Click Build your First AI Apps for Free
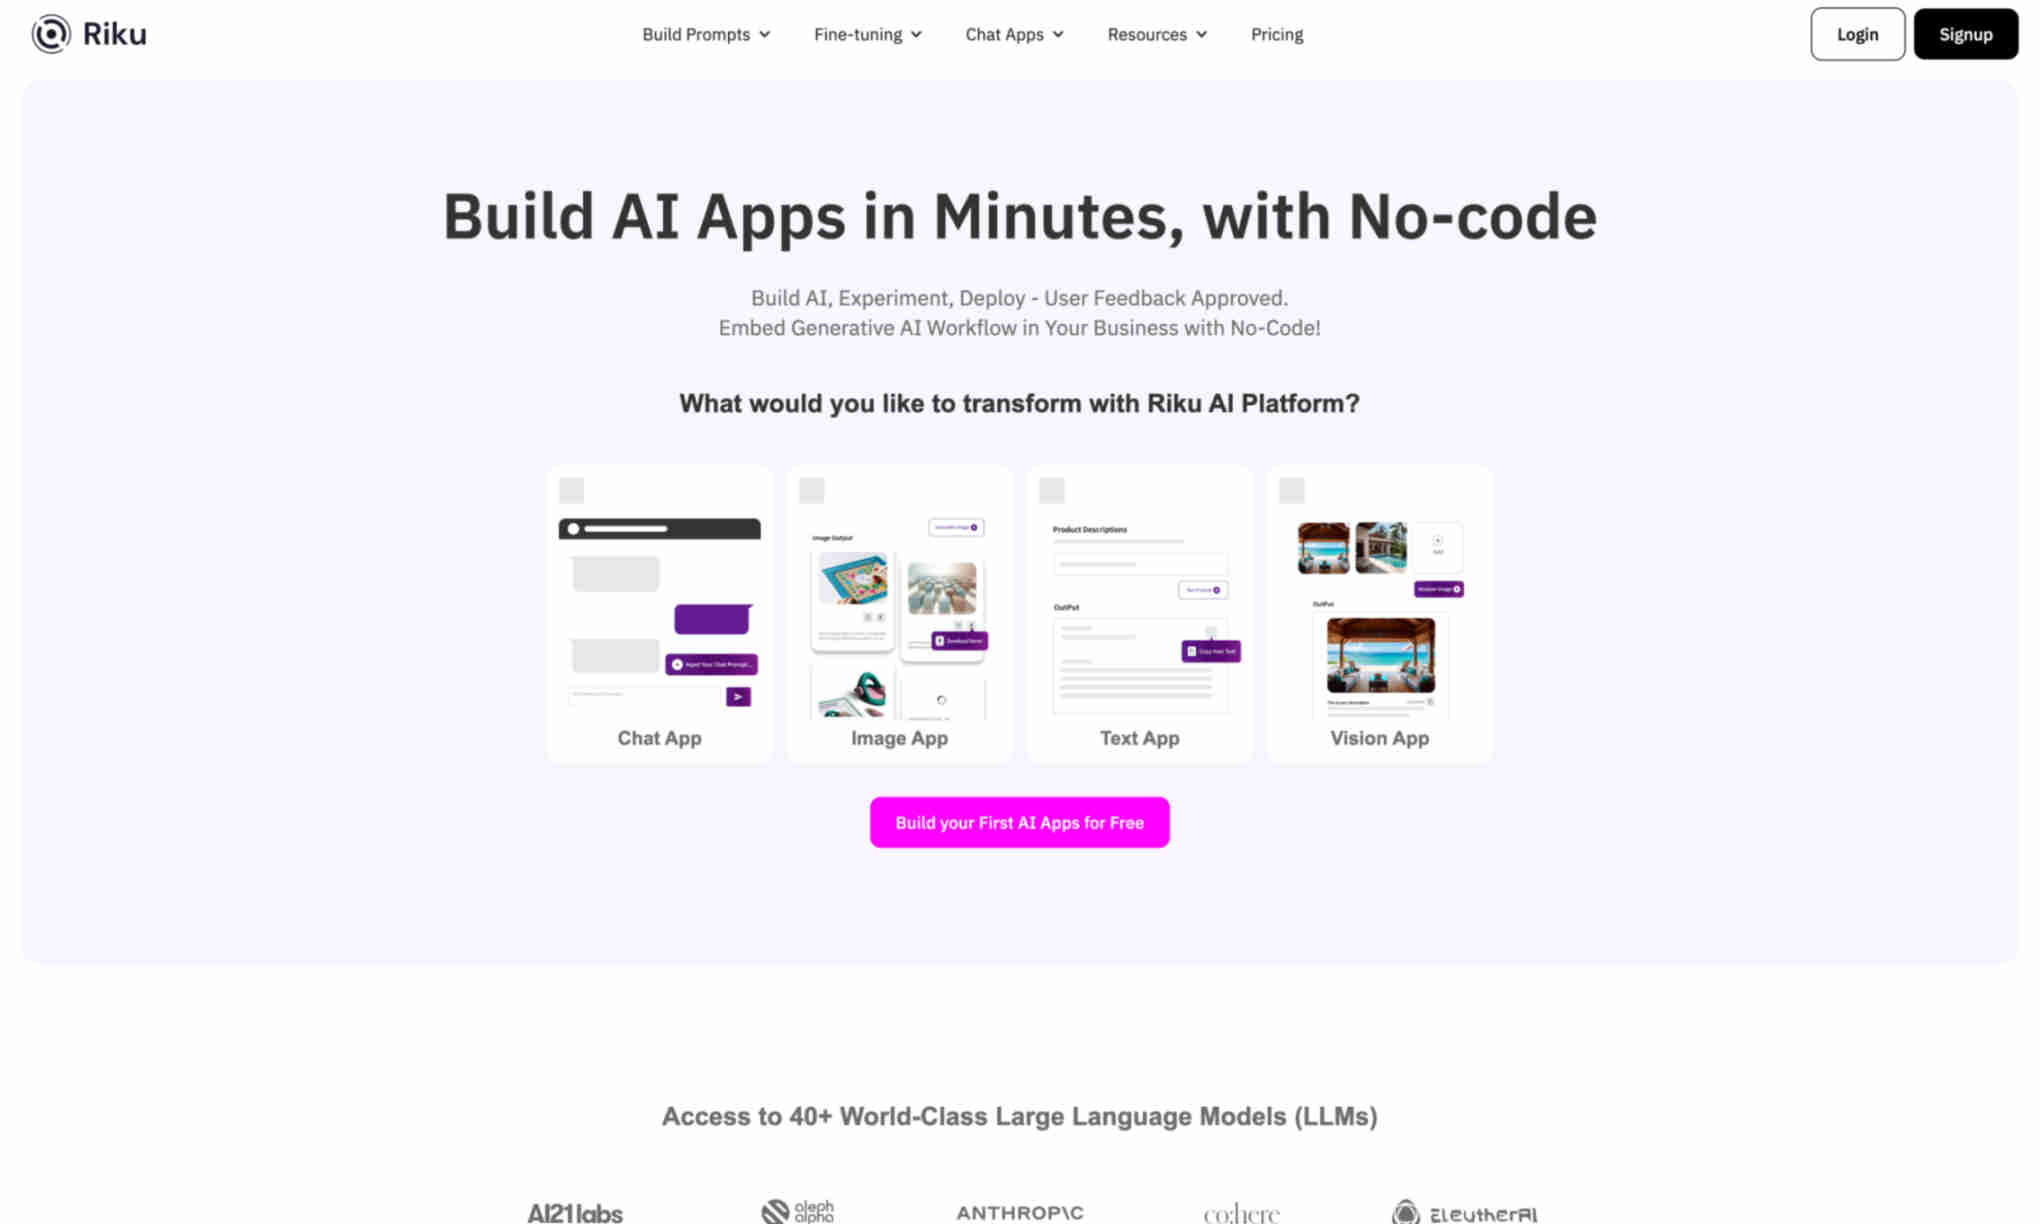Viewport: 2040px width, 1224px height. 1020,820
